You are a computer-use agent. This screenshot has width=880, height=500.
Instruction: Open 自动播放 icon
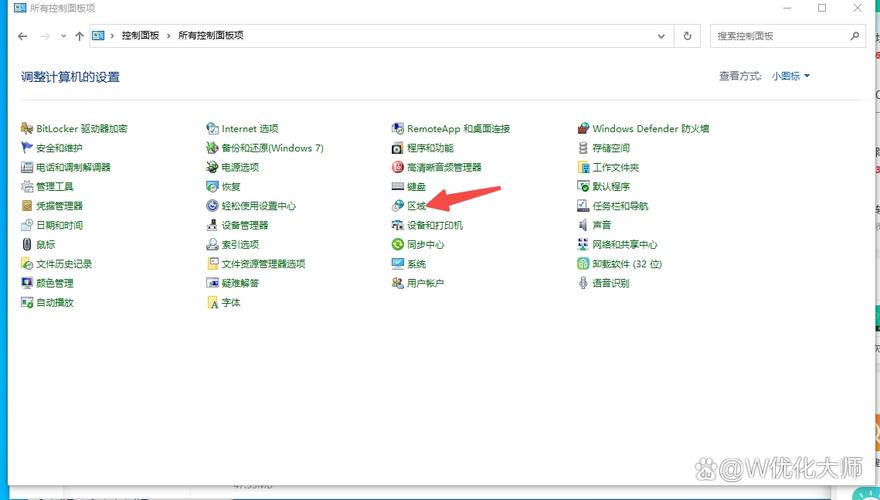[27, 302]
